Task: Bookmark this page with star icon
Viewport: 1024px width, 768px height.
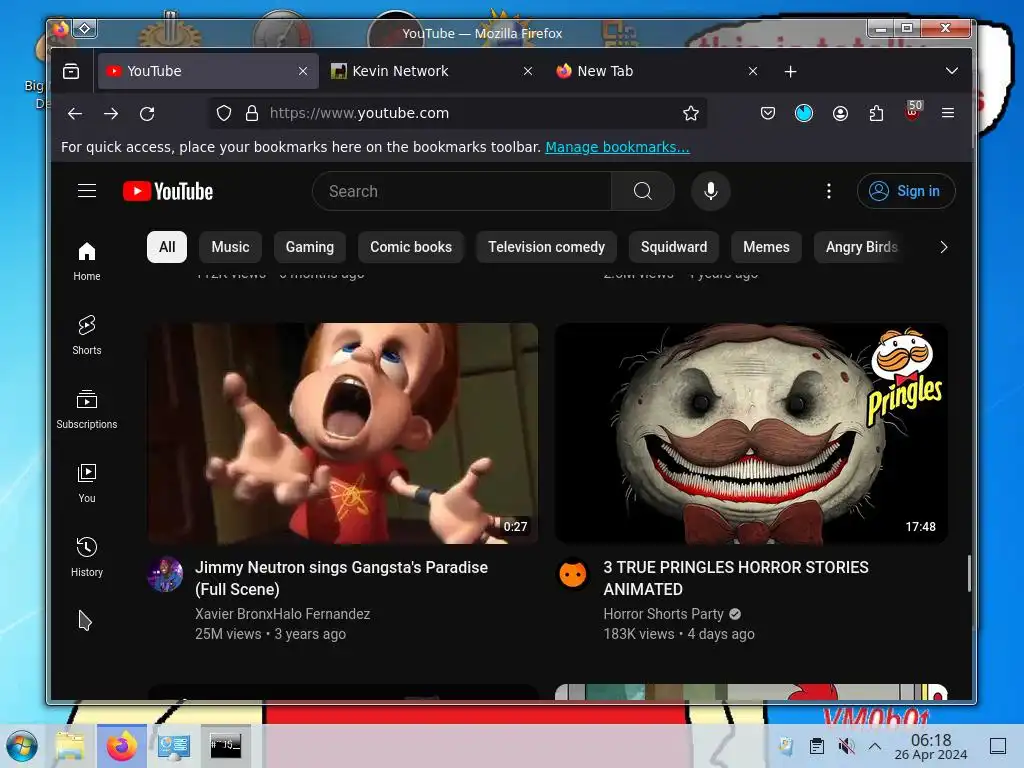Action: 691,114
